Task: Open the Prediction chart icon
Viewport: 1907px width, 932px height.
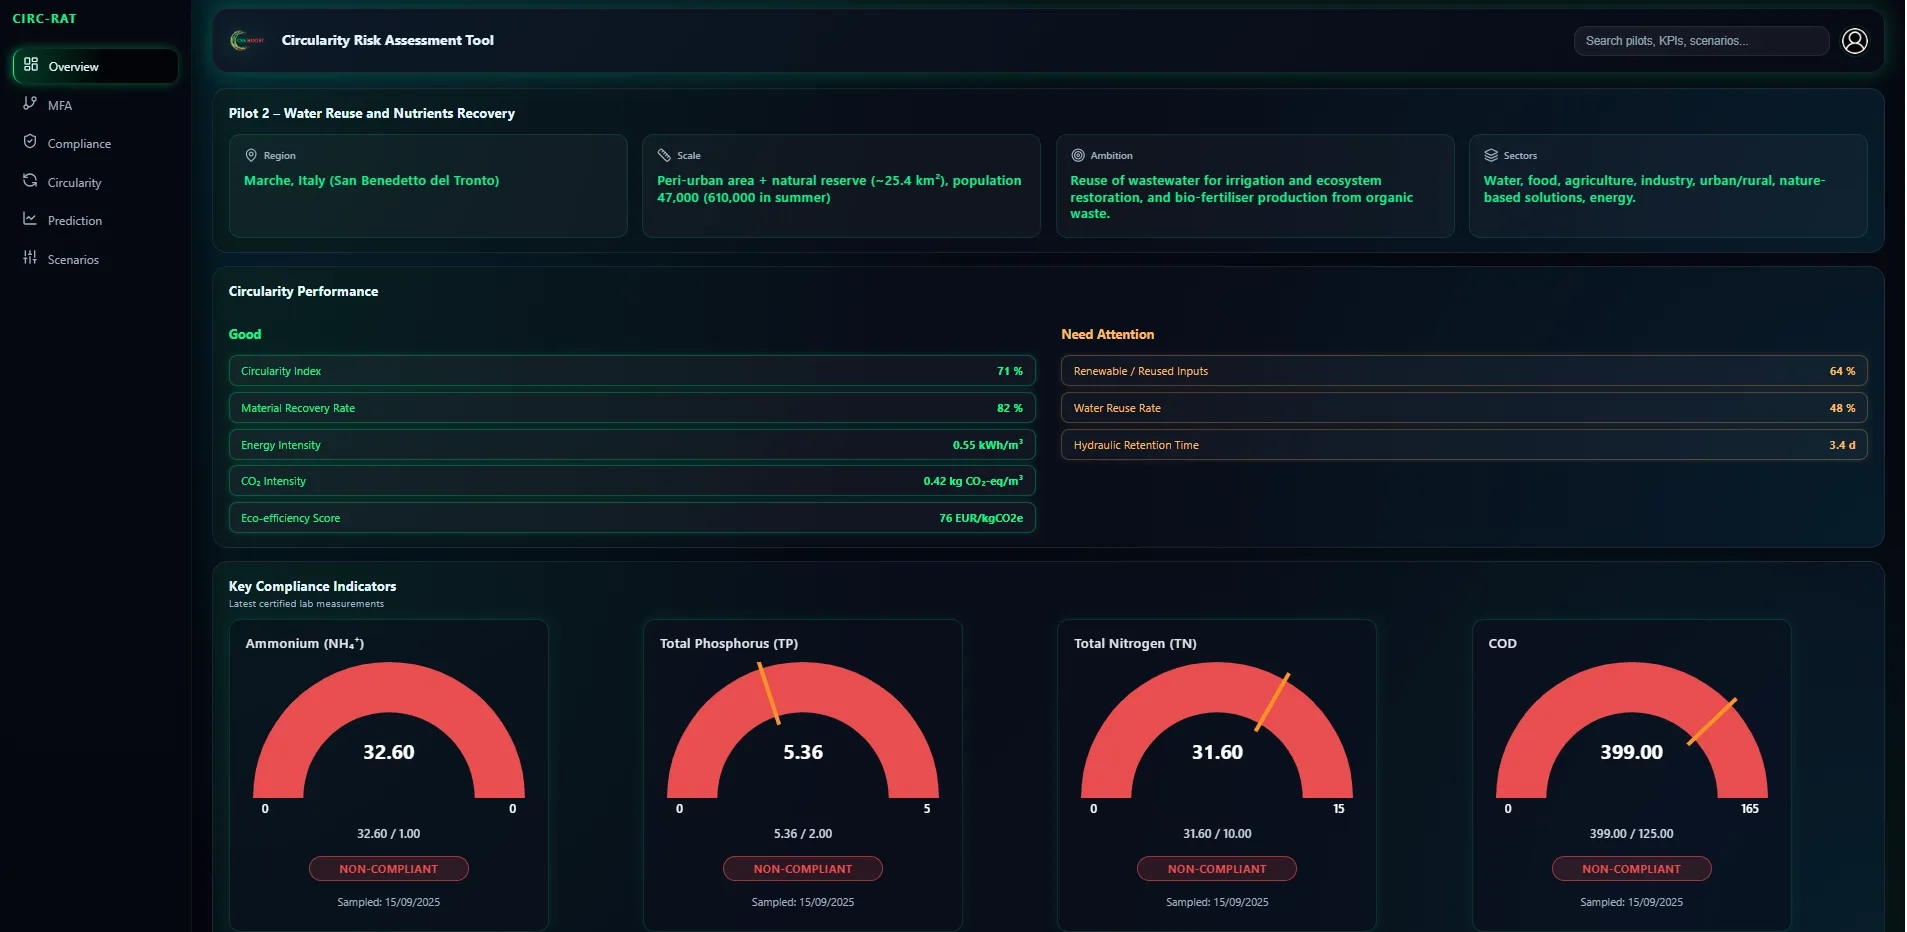Action: (30, 220)
